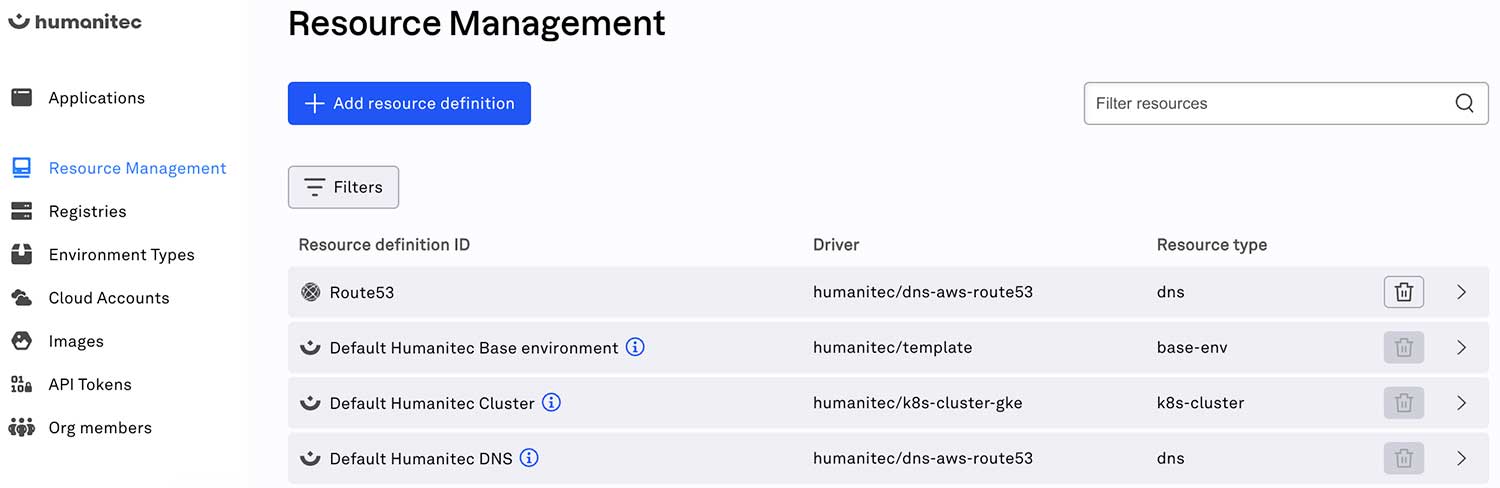Viewport: 1500px width, 488px height.
Task: Click the Cloud Accounts sidebar icon
Action: [22, 297]
